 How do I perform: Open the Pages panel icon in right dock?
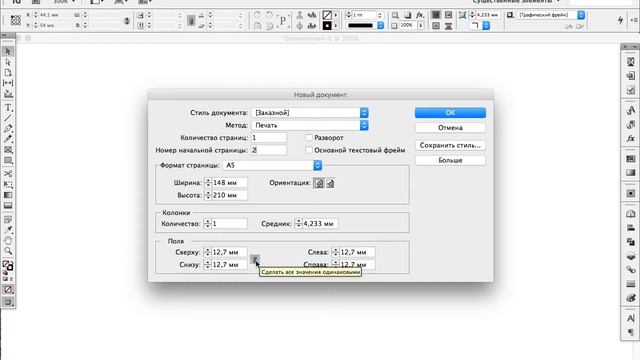631,214
